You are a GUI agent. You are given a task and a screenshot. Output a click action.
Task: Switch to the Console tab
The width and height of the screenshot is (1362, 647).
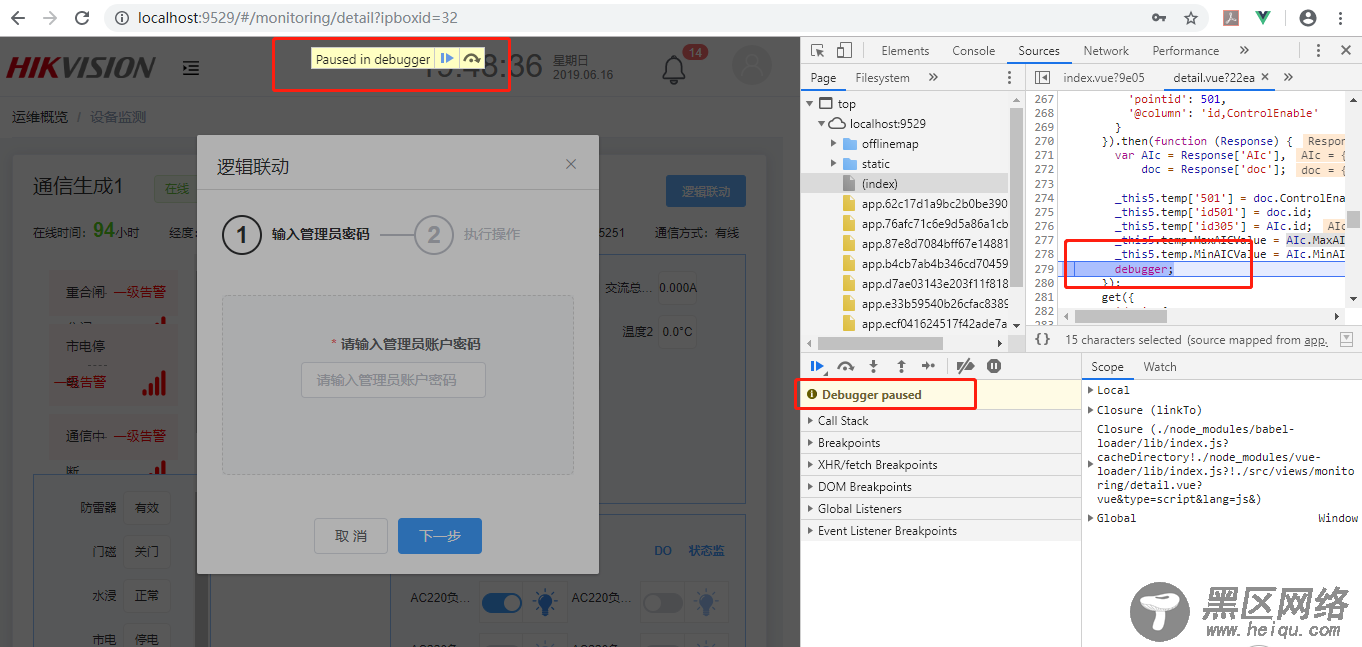pyautogui.click(x=973, y=51)
